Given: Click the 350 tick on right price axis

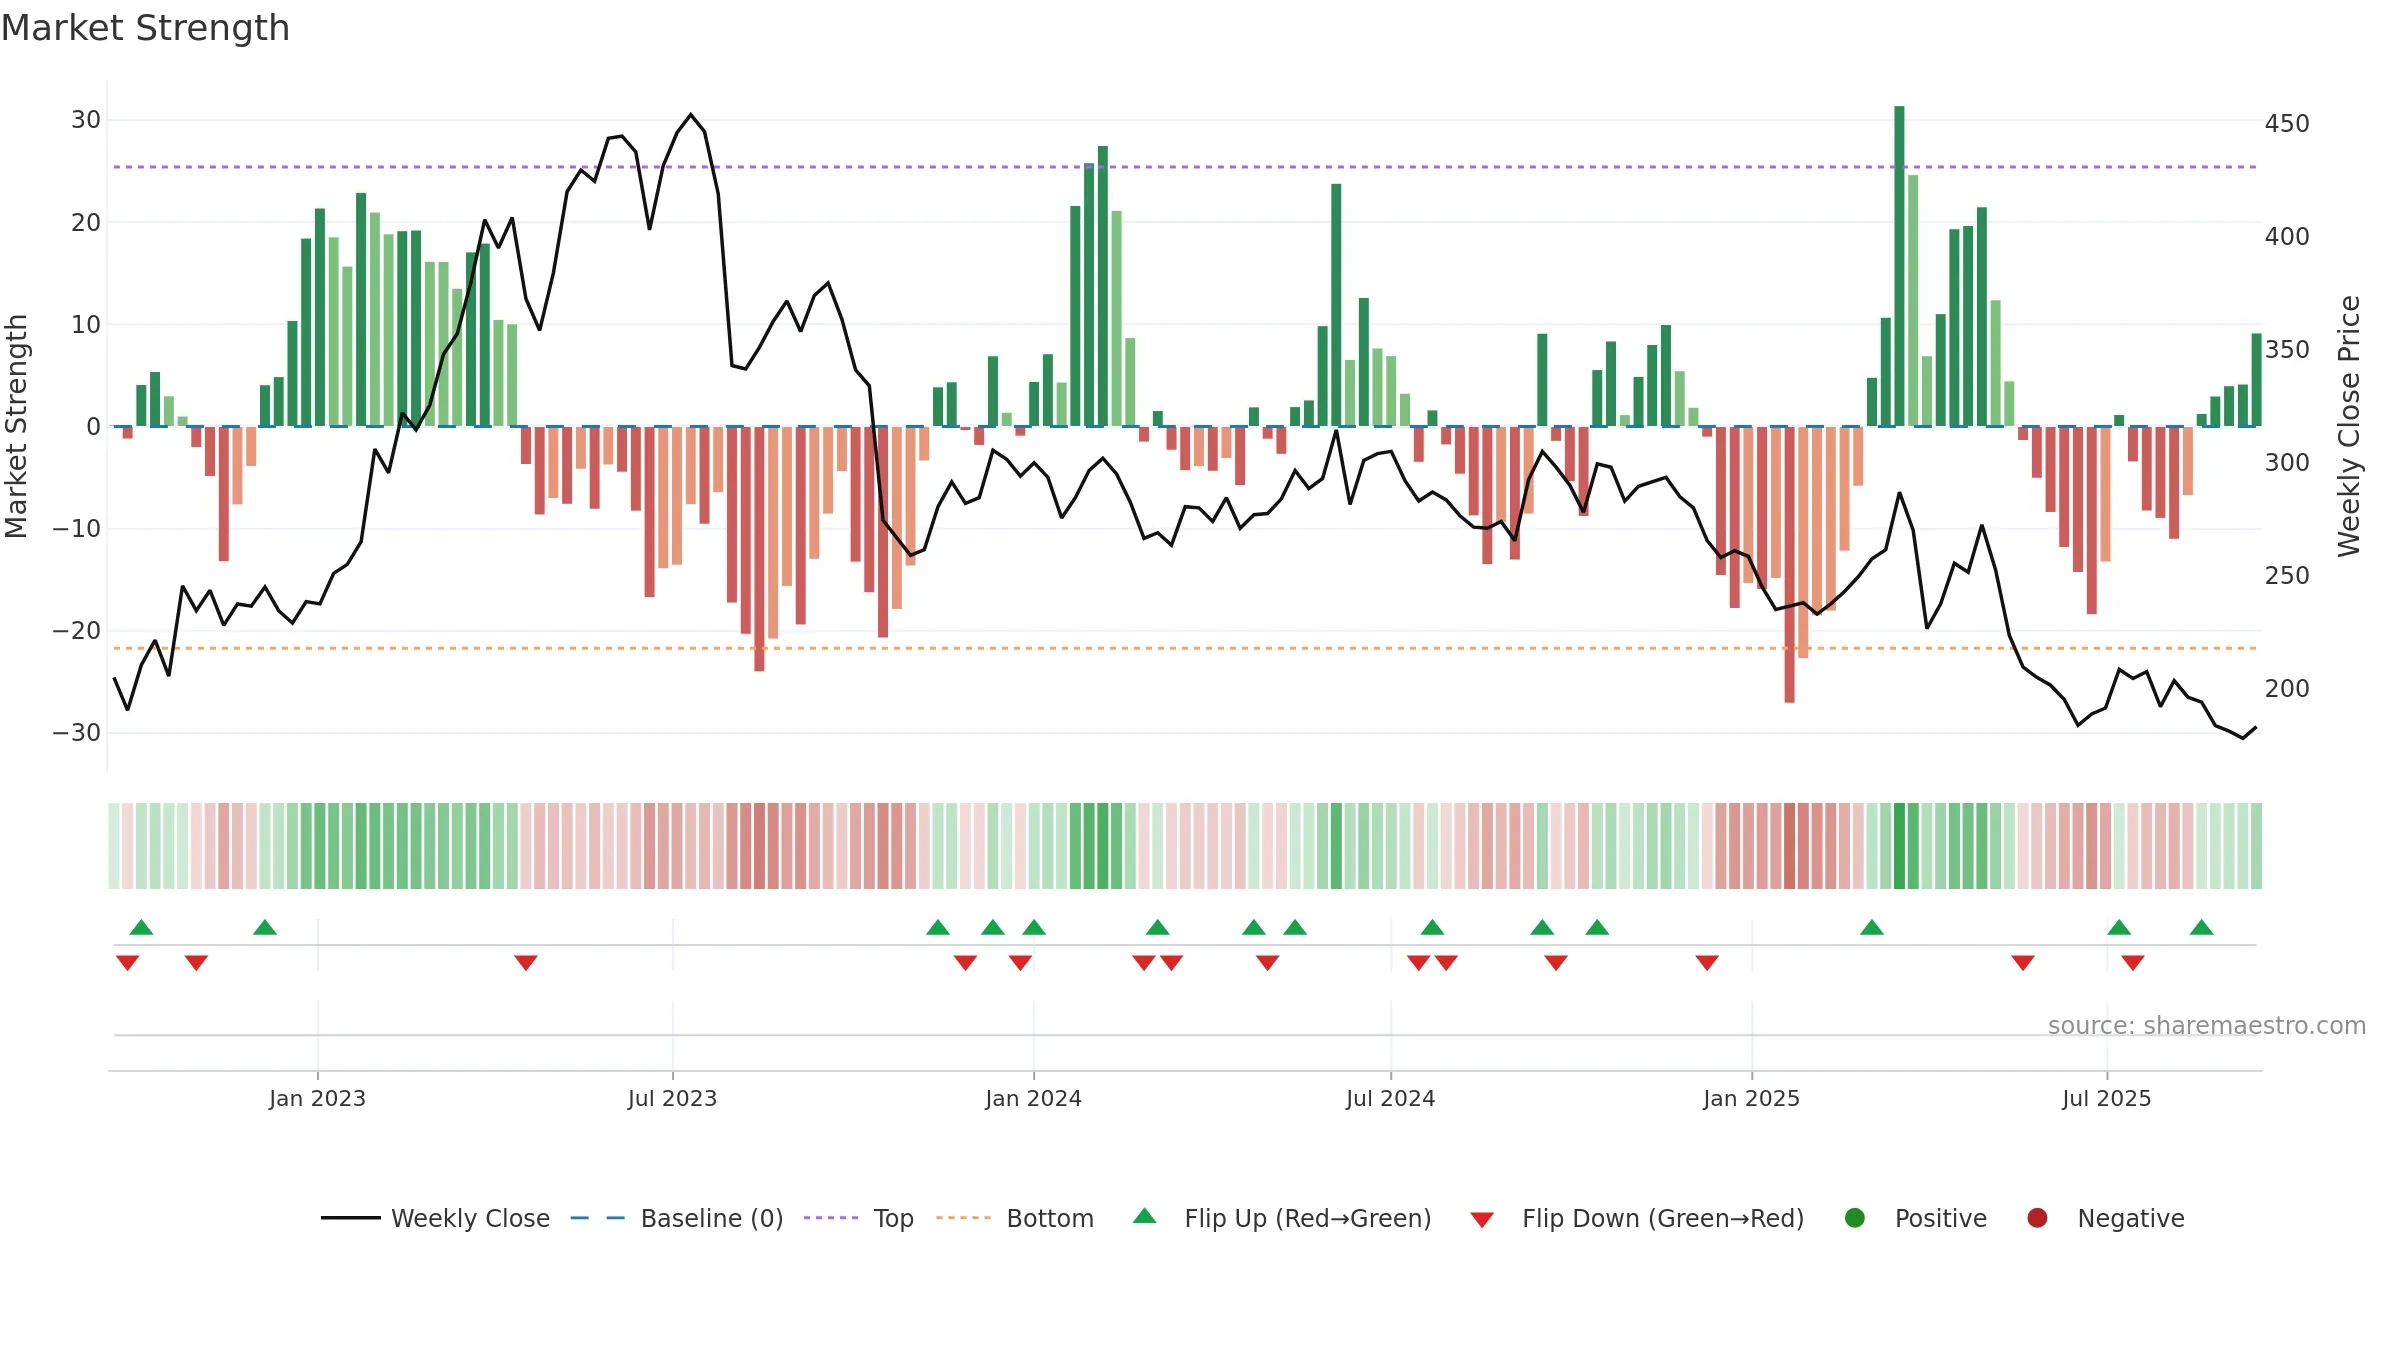Looking at the screenshot, I should point(2287,350).
